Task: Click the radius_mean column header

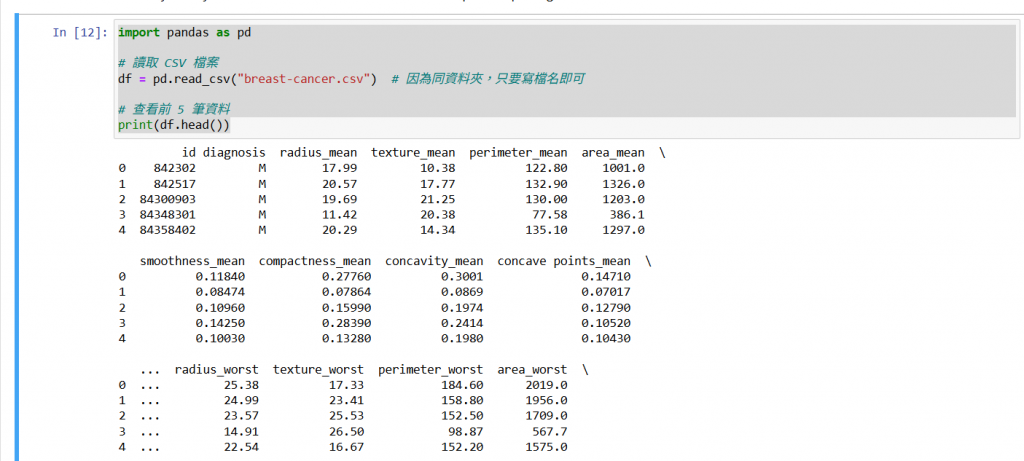Action: click(x=319, y=153)
